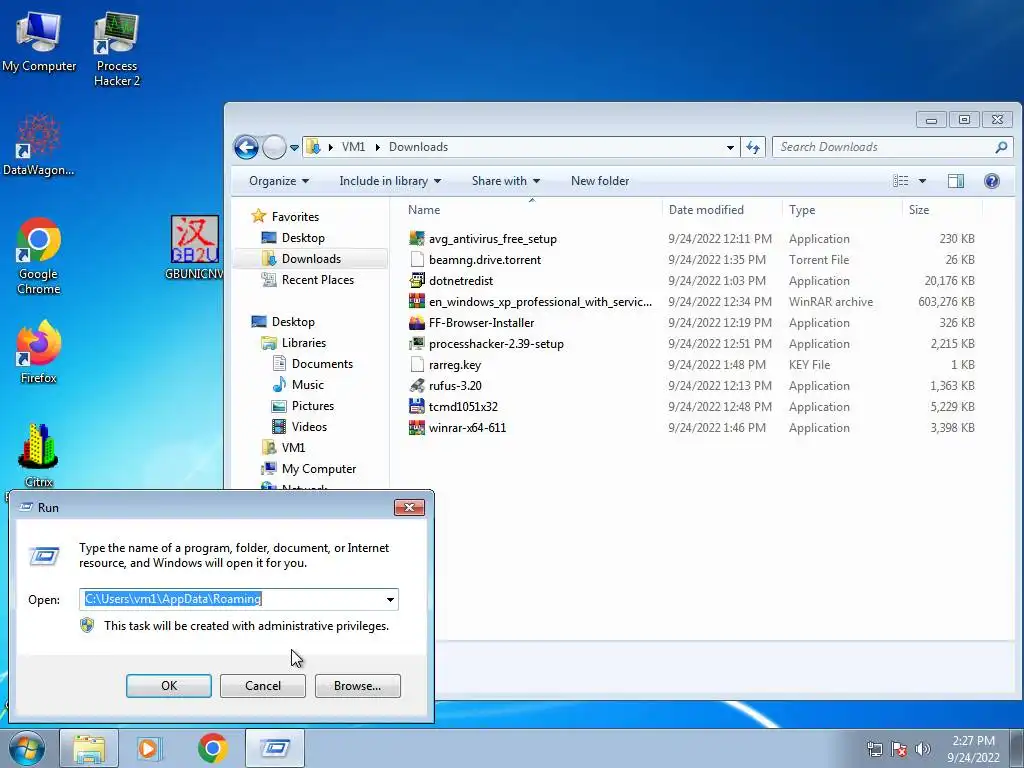
Task: Select the beamng.drive.torrent file
Action: (485, 260)
